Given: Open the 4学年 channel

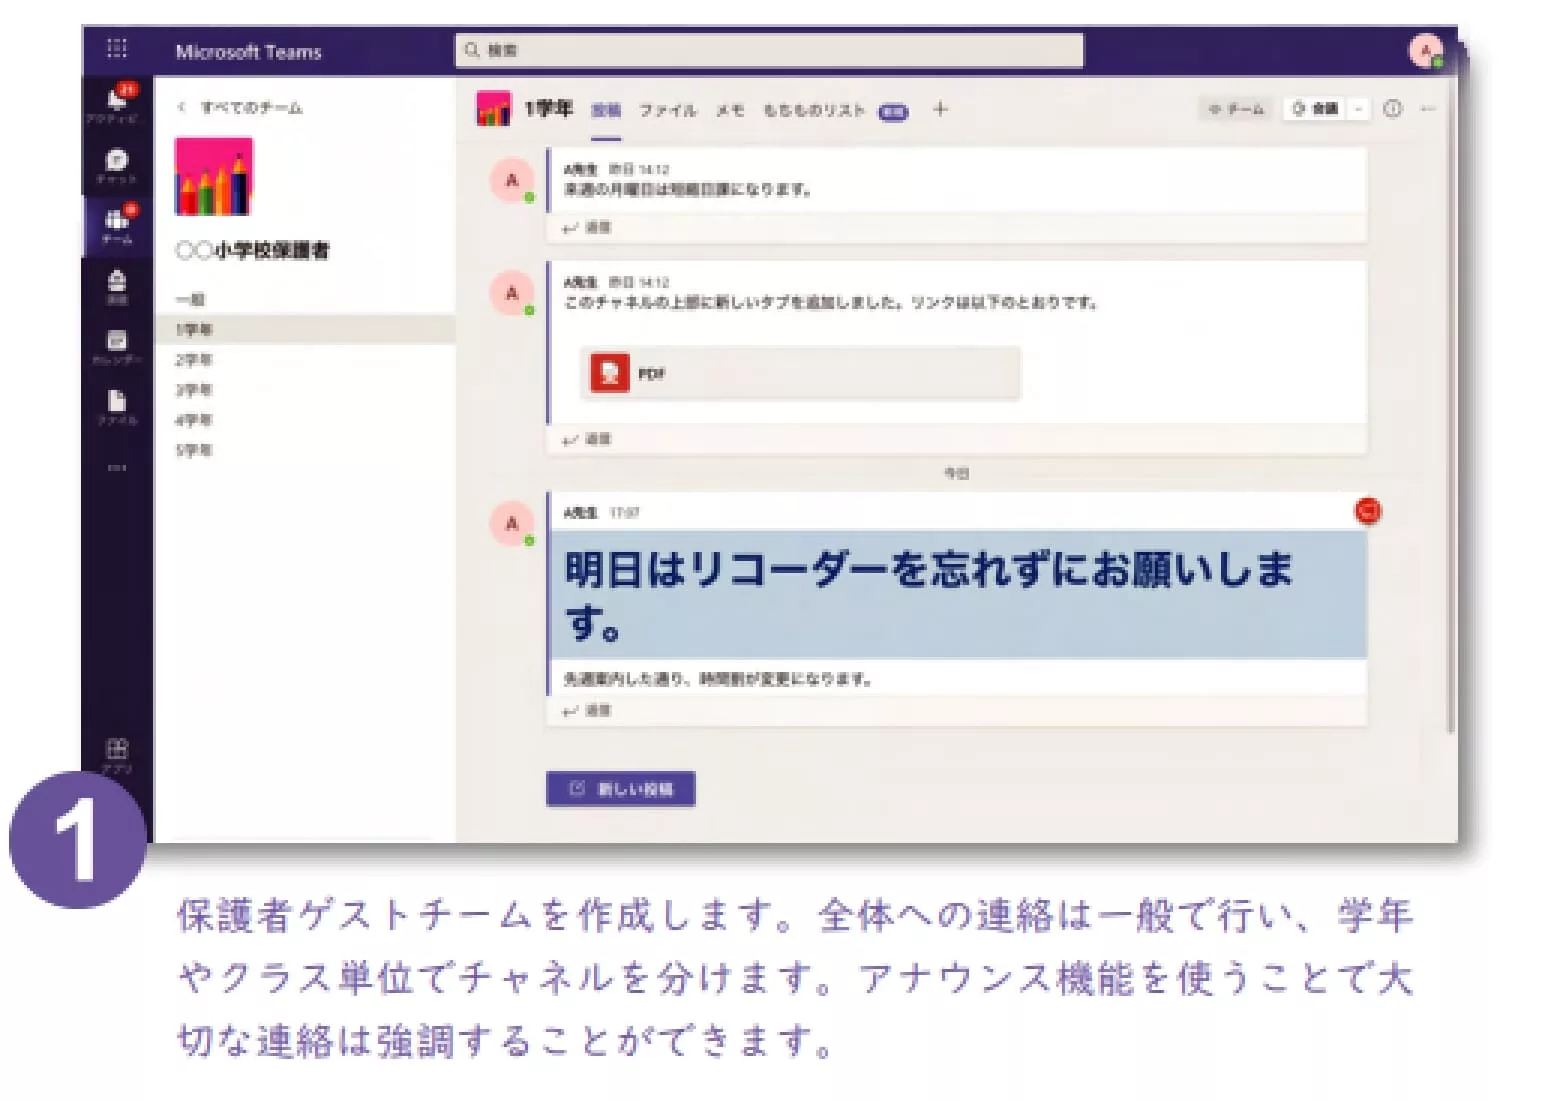Looking at the screenshot, I should [x=194, y=420].
